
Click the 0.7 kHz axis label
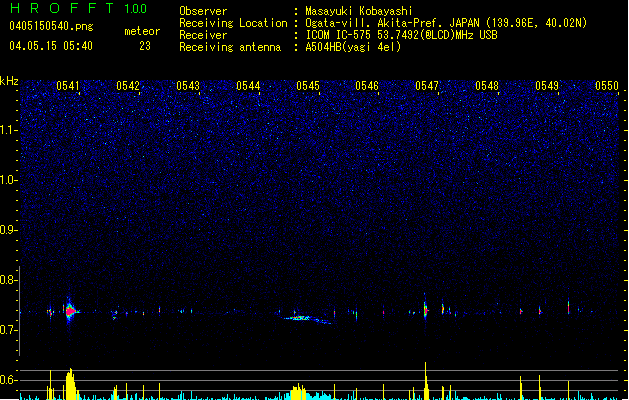pyautogui.click(x=9, y=330)
